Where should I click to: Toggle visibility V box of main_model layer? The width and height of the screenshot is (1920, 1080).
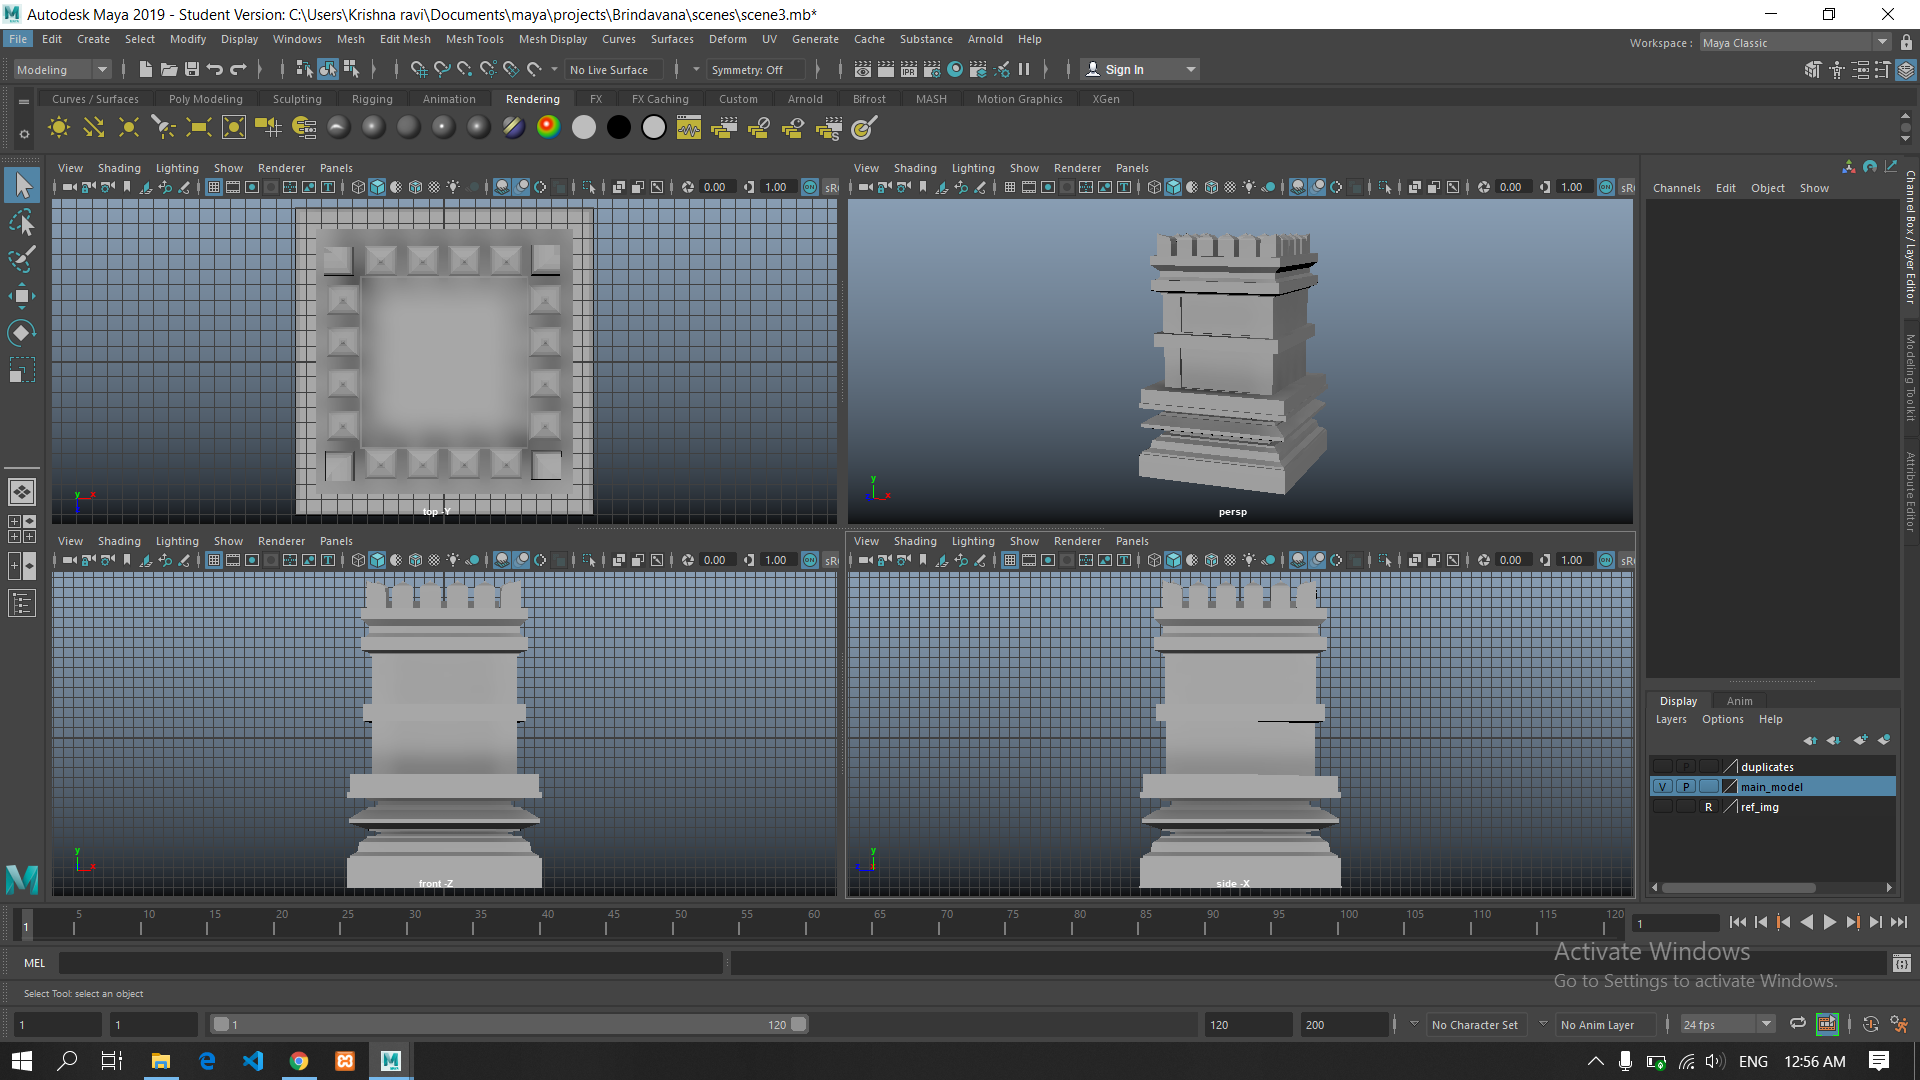click(1662, 787)
